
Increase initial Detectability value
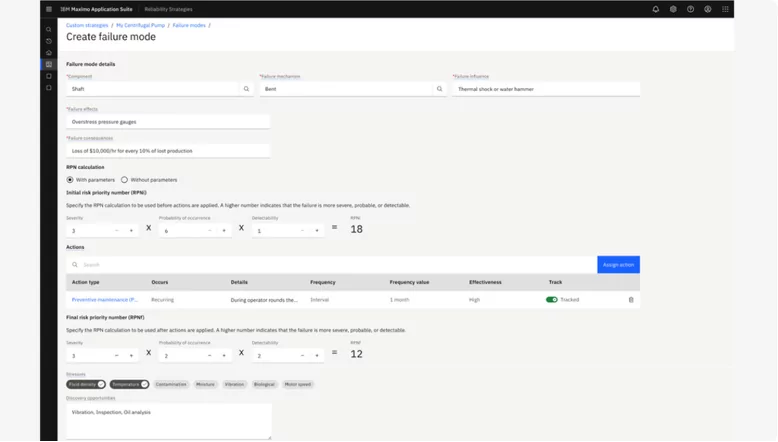tap(317, 231)
